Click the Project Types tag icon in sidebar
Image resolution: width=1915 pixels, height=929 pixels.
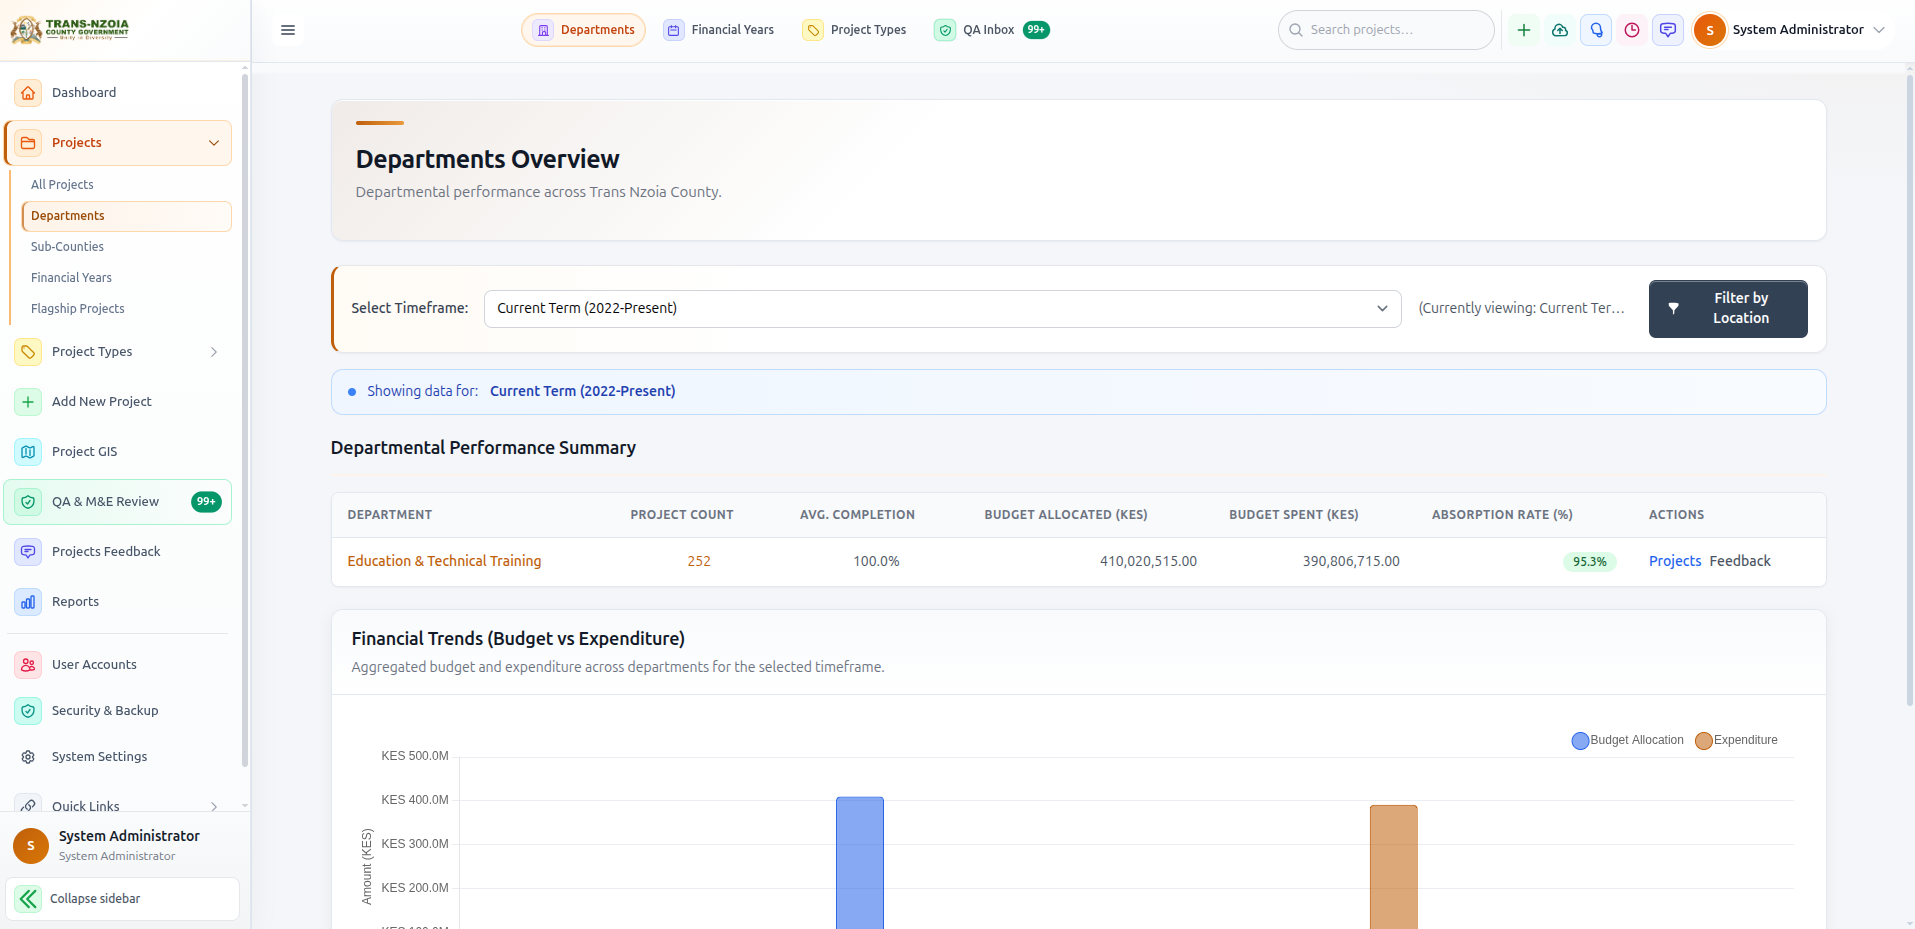pos(28,352)
